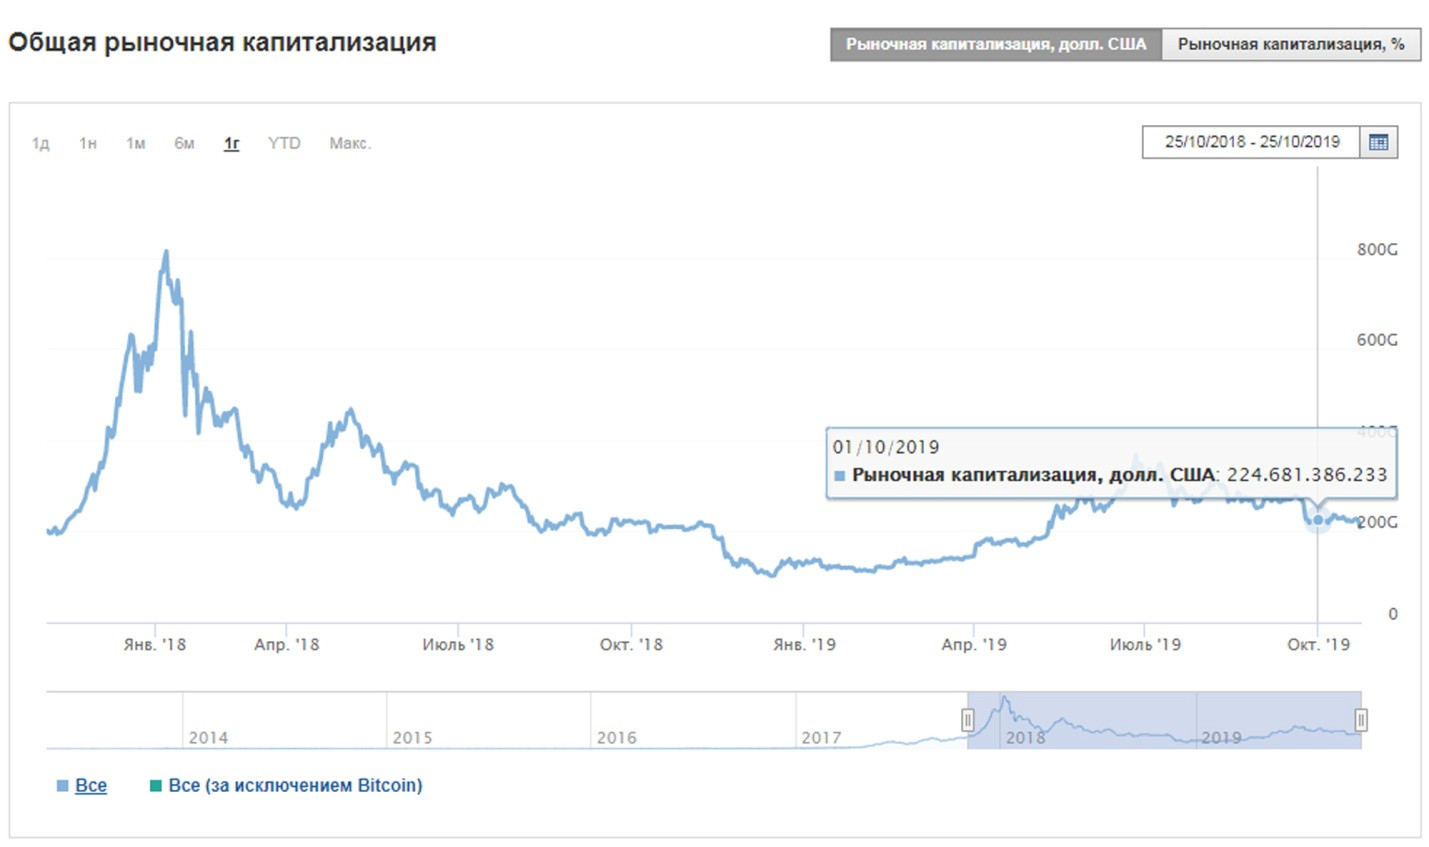The image size is (1429, 847).
Task: Open the calendar date picker icon
Action: click(1378, 142)
